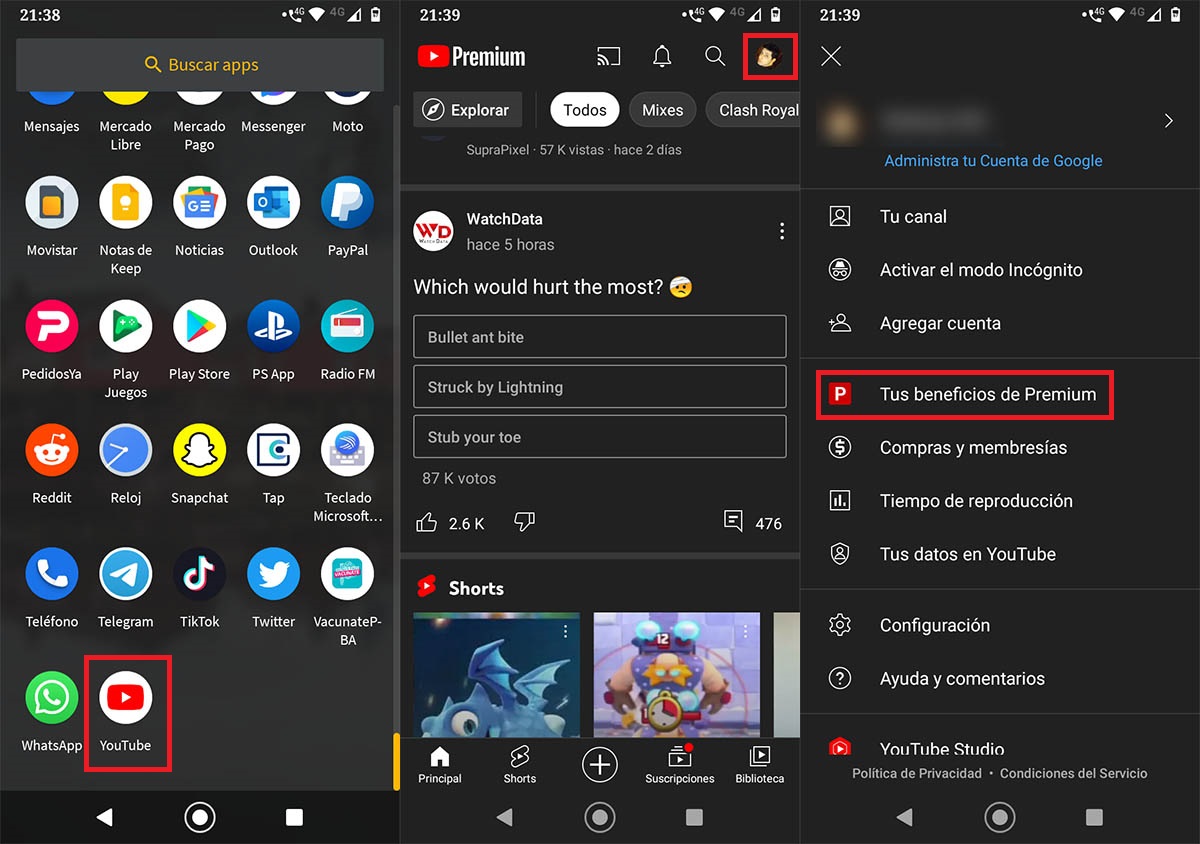Open the Noticias app

(199, 203)
